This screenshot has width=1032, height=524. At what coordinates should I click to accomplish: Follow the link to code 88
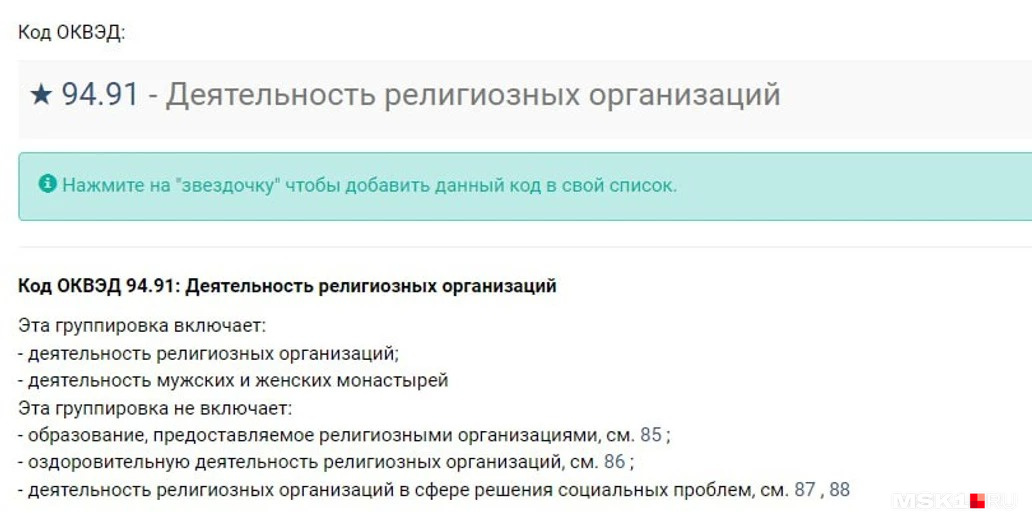pos(839,490)
